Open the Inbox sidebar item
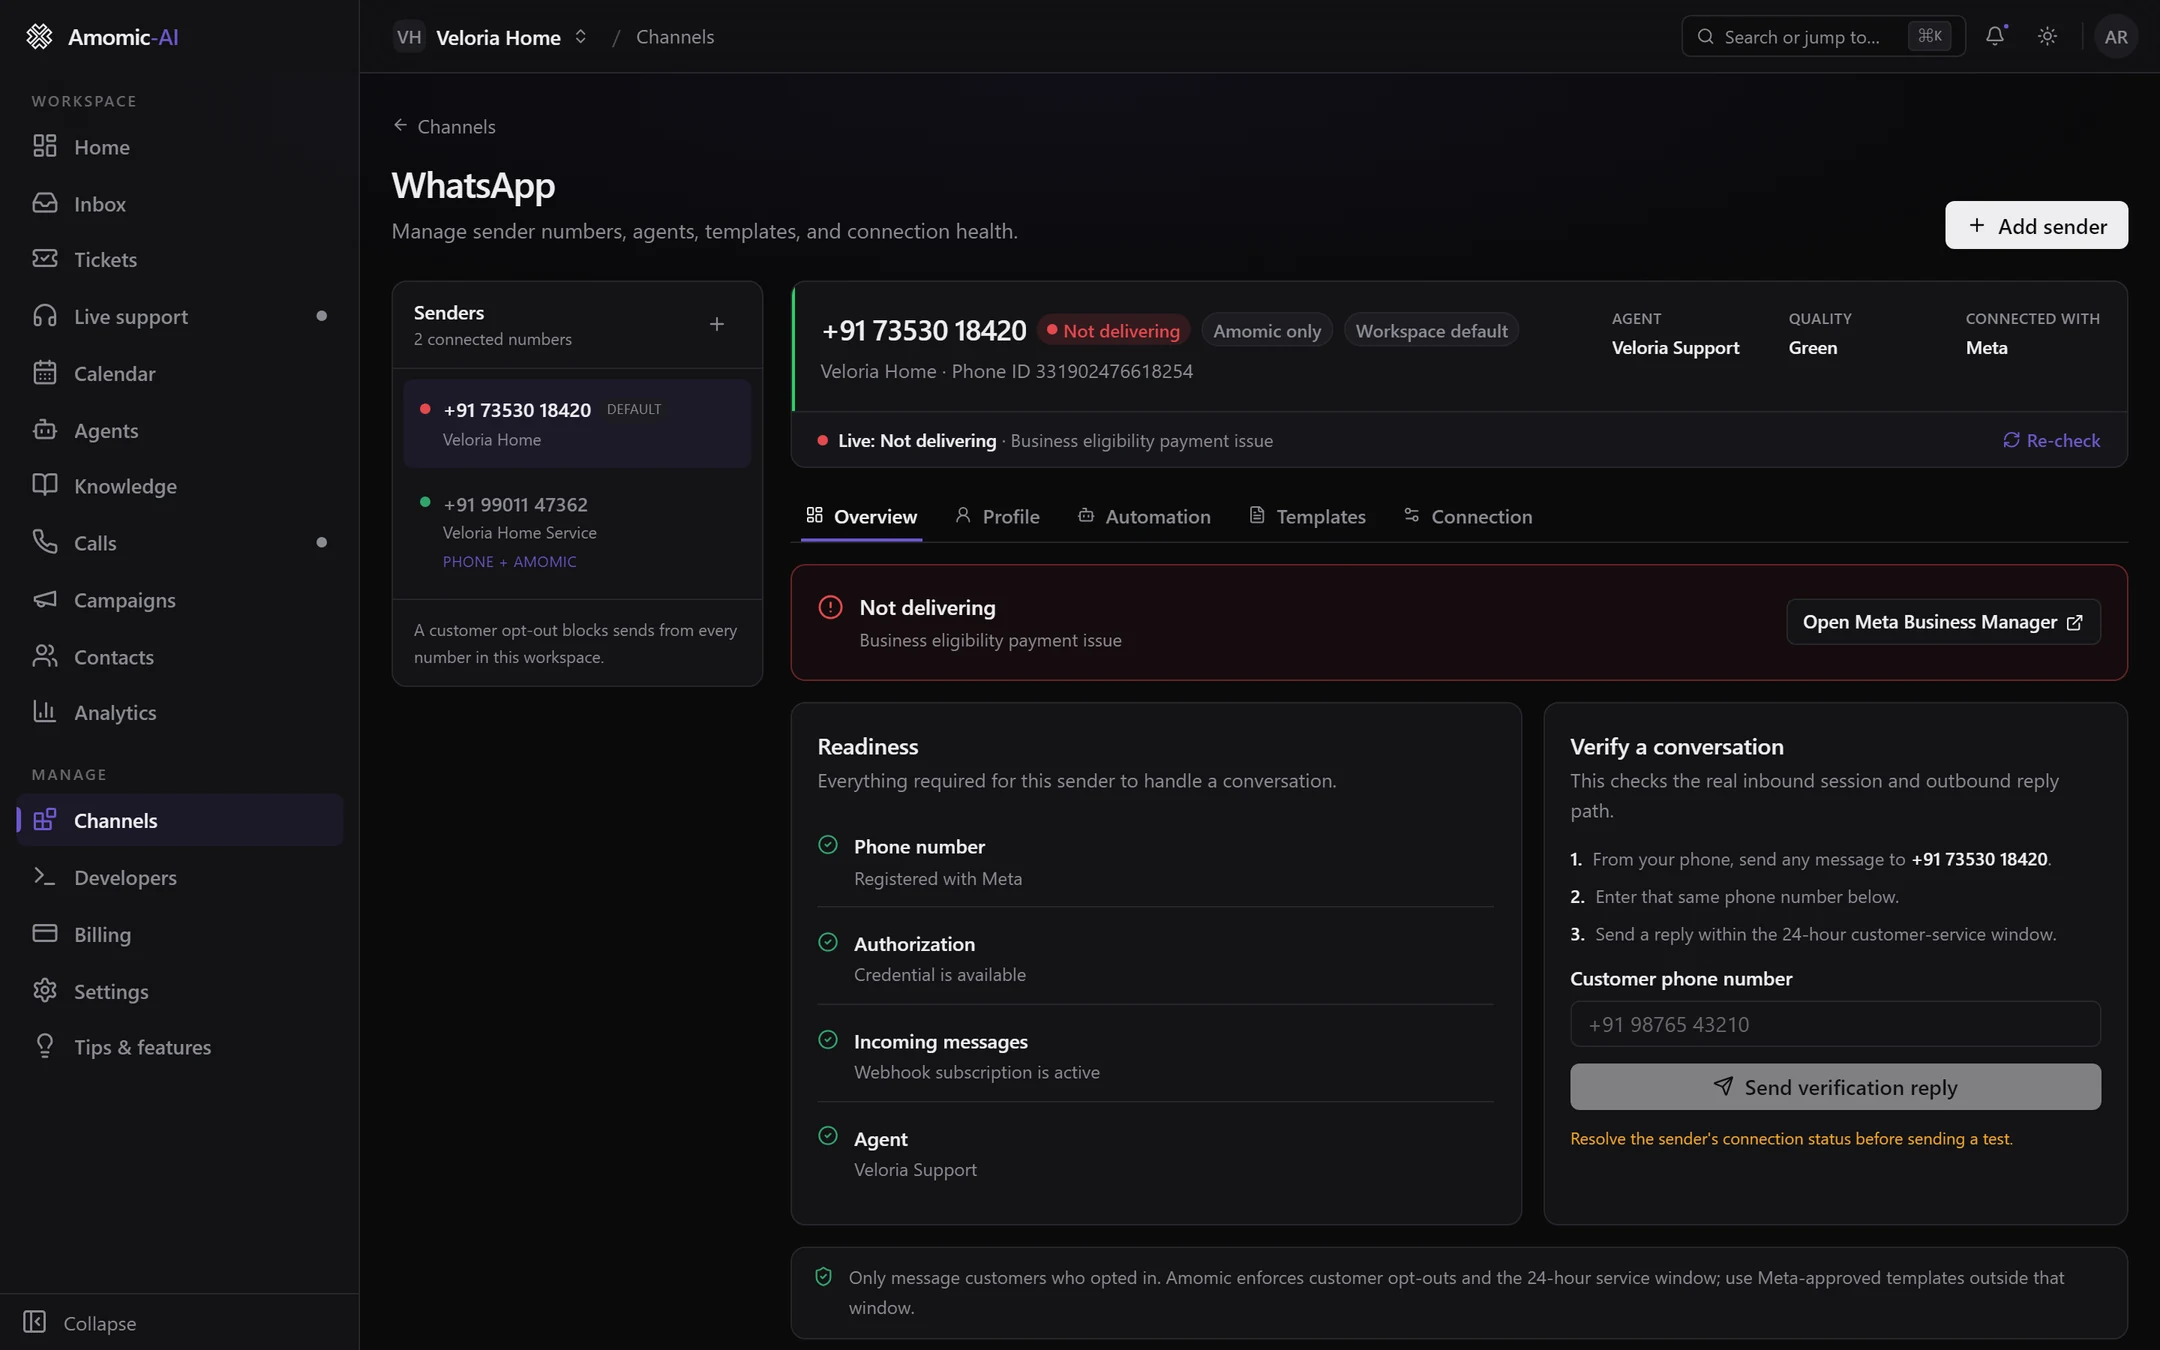 (x=180, y=204)
